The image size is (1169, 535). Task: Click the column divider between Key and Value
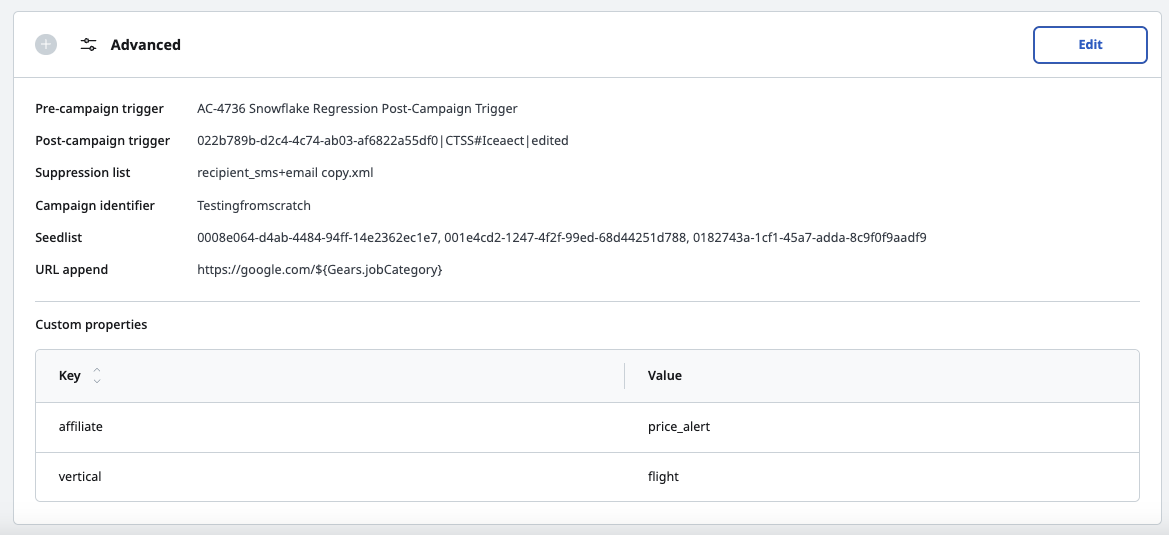tap(624, 376)
